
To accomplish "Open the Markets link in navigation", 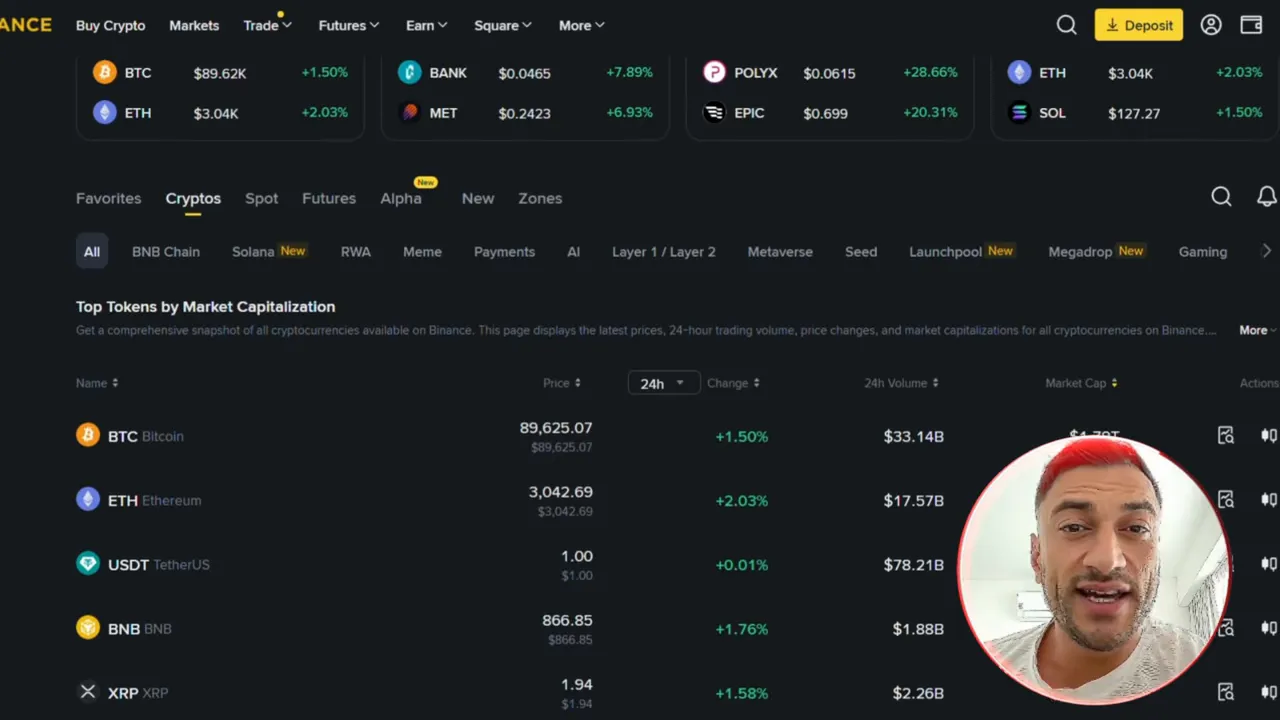I will [194, 25].
